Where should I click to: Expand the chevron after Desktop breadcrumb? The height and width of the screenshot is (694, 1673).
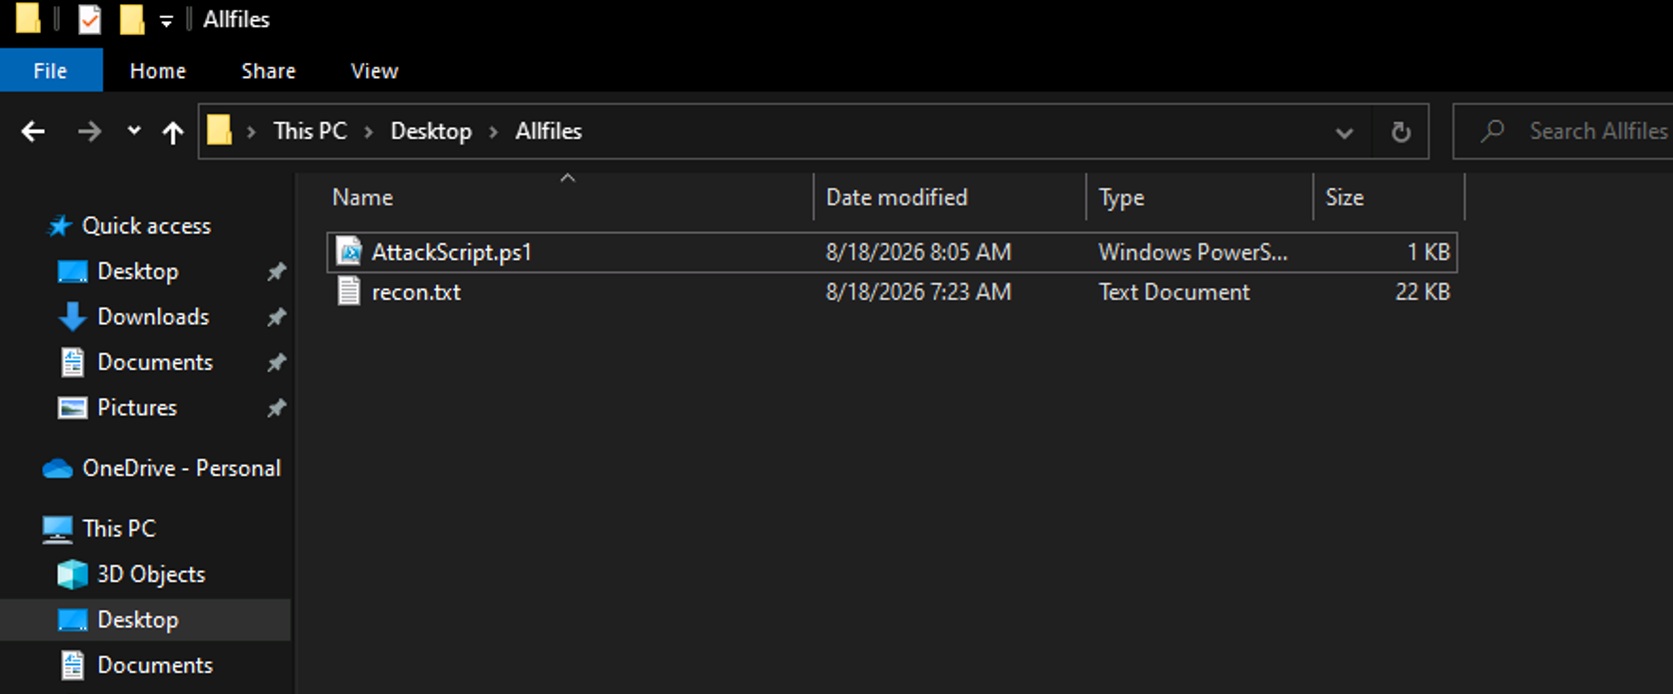tap(493, 132)
